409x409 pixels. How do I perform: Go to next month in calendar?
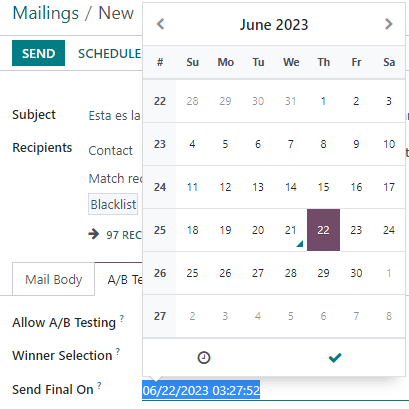coord(388,24)
